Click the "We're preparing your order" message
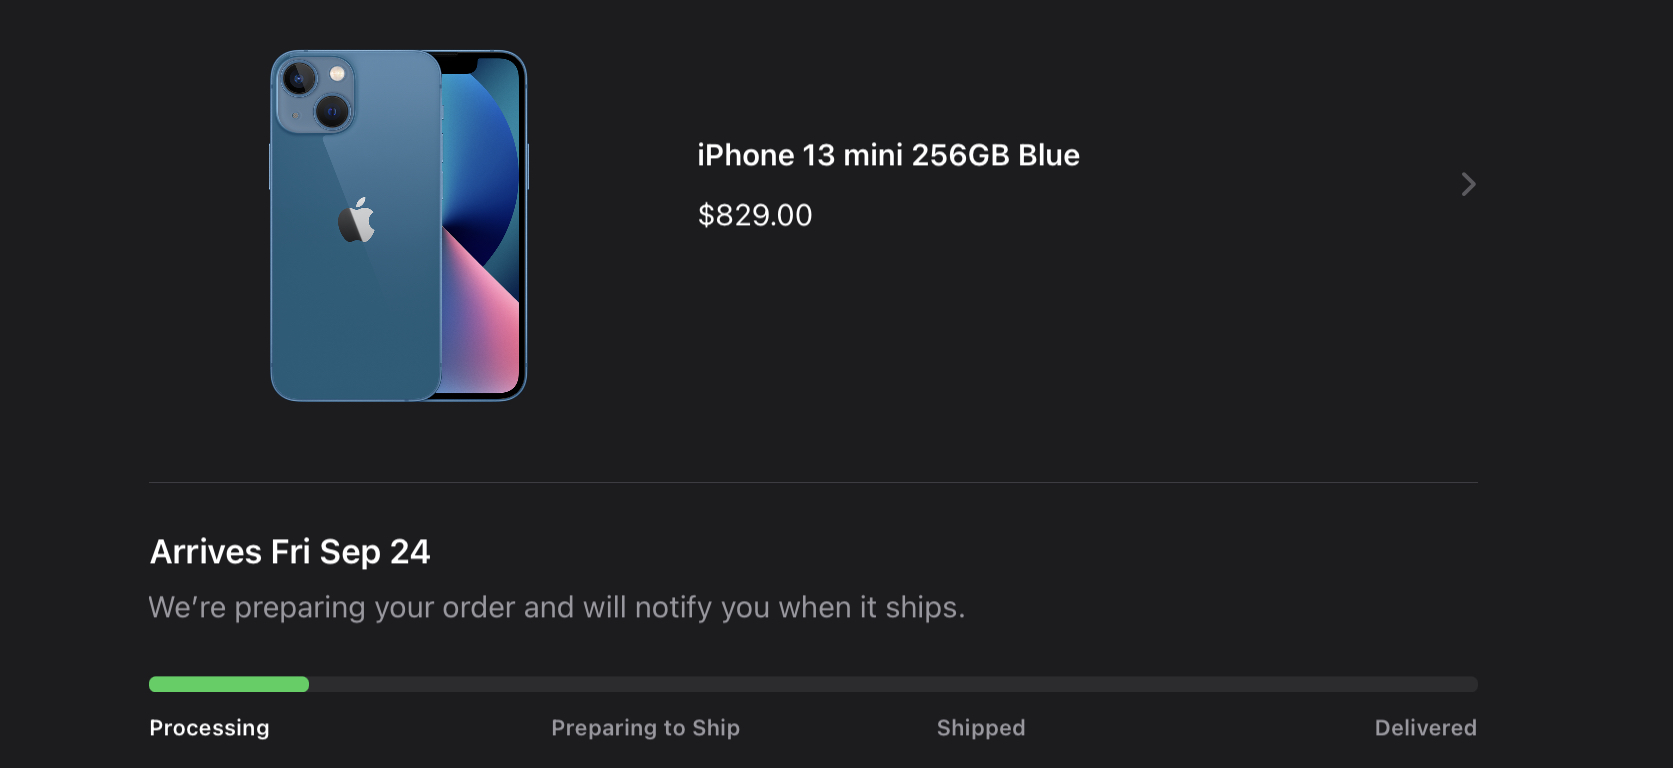This screenshot has height=768, width=1673. click(x=556, y=607)
